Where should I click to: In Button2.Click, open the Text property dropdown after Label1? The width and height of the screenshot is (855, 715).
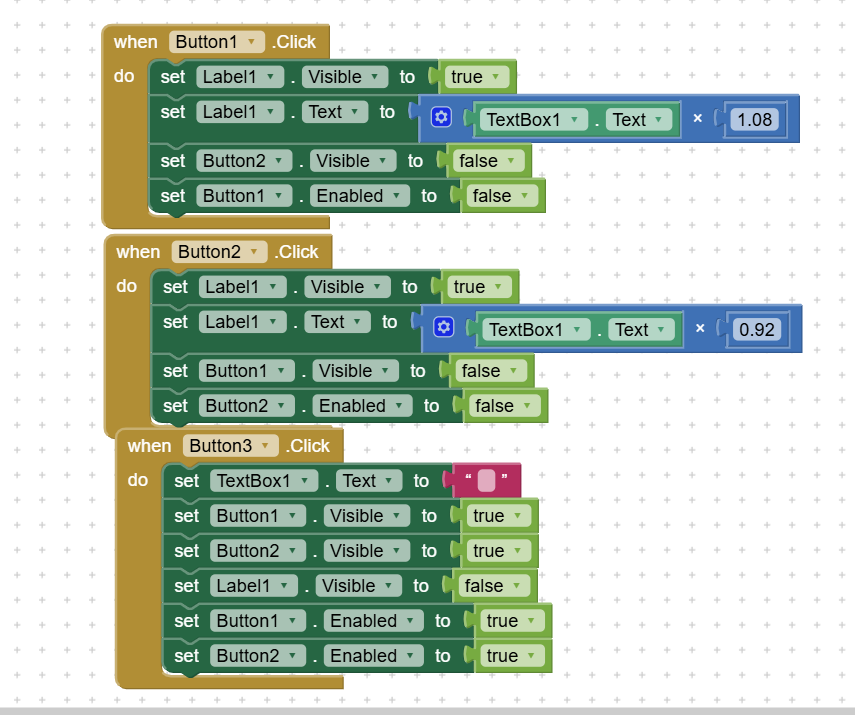[338, 322]
